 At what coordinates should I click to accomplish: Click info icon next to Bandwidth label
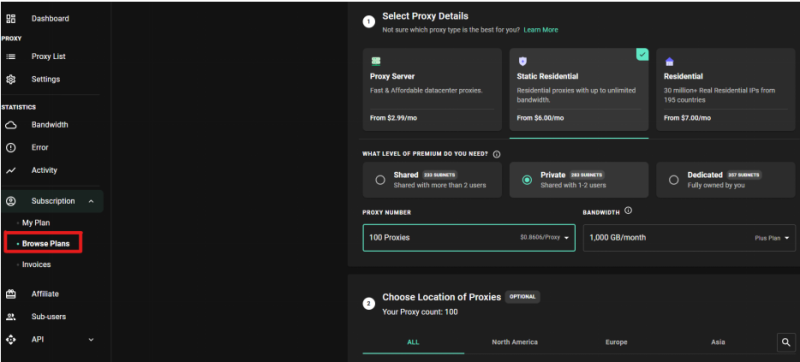[628, 211]
